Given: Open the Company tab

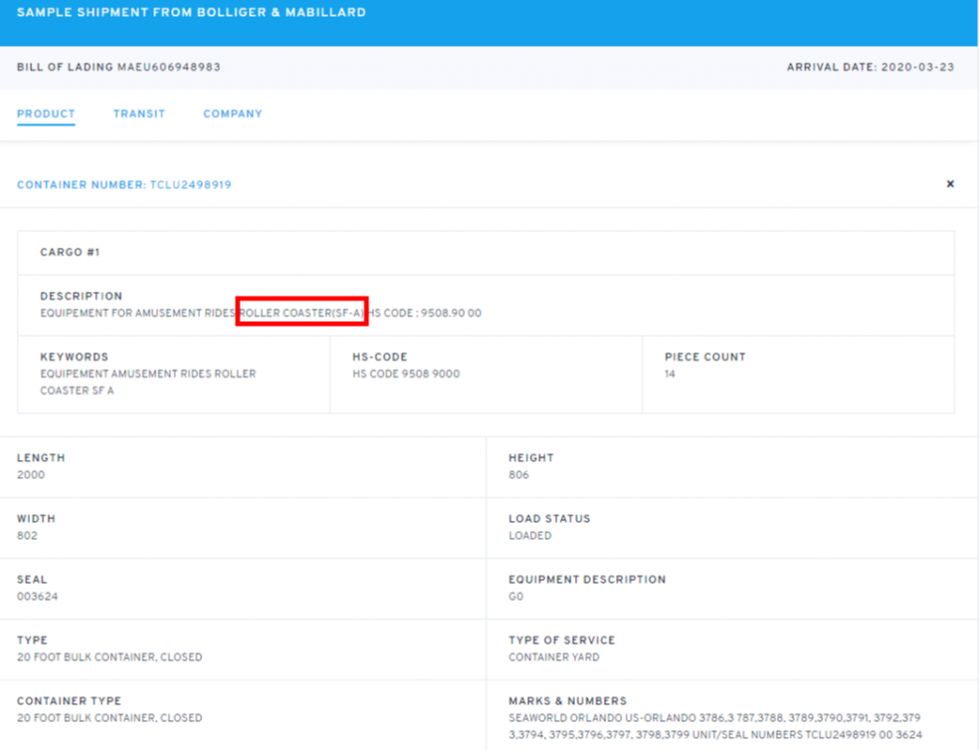Looking at the screenshot, I should pyautogui.click(x=232, y=114).
